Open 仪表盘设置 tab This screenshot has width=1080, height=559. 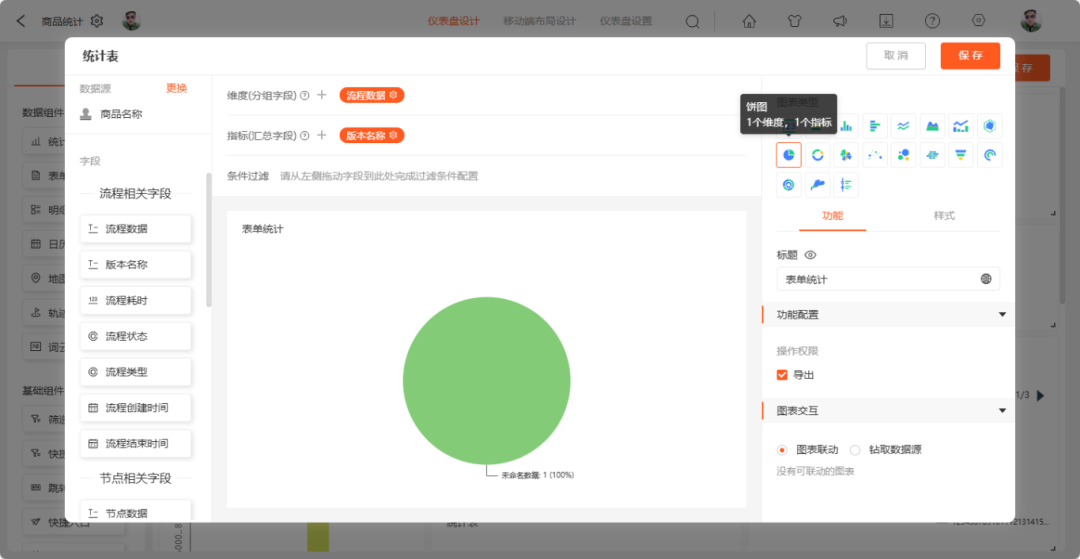coord(625,21)
